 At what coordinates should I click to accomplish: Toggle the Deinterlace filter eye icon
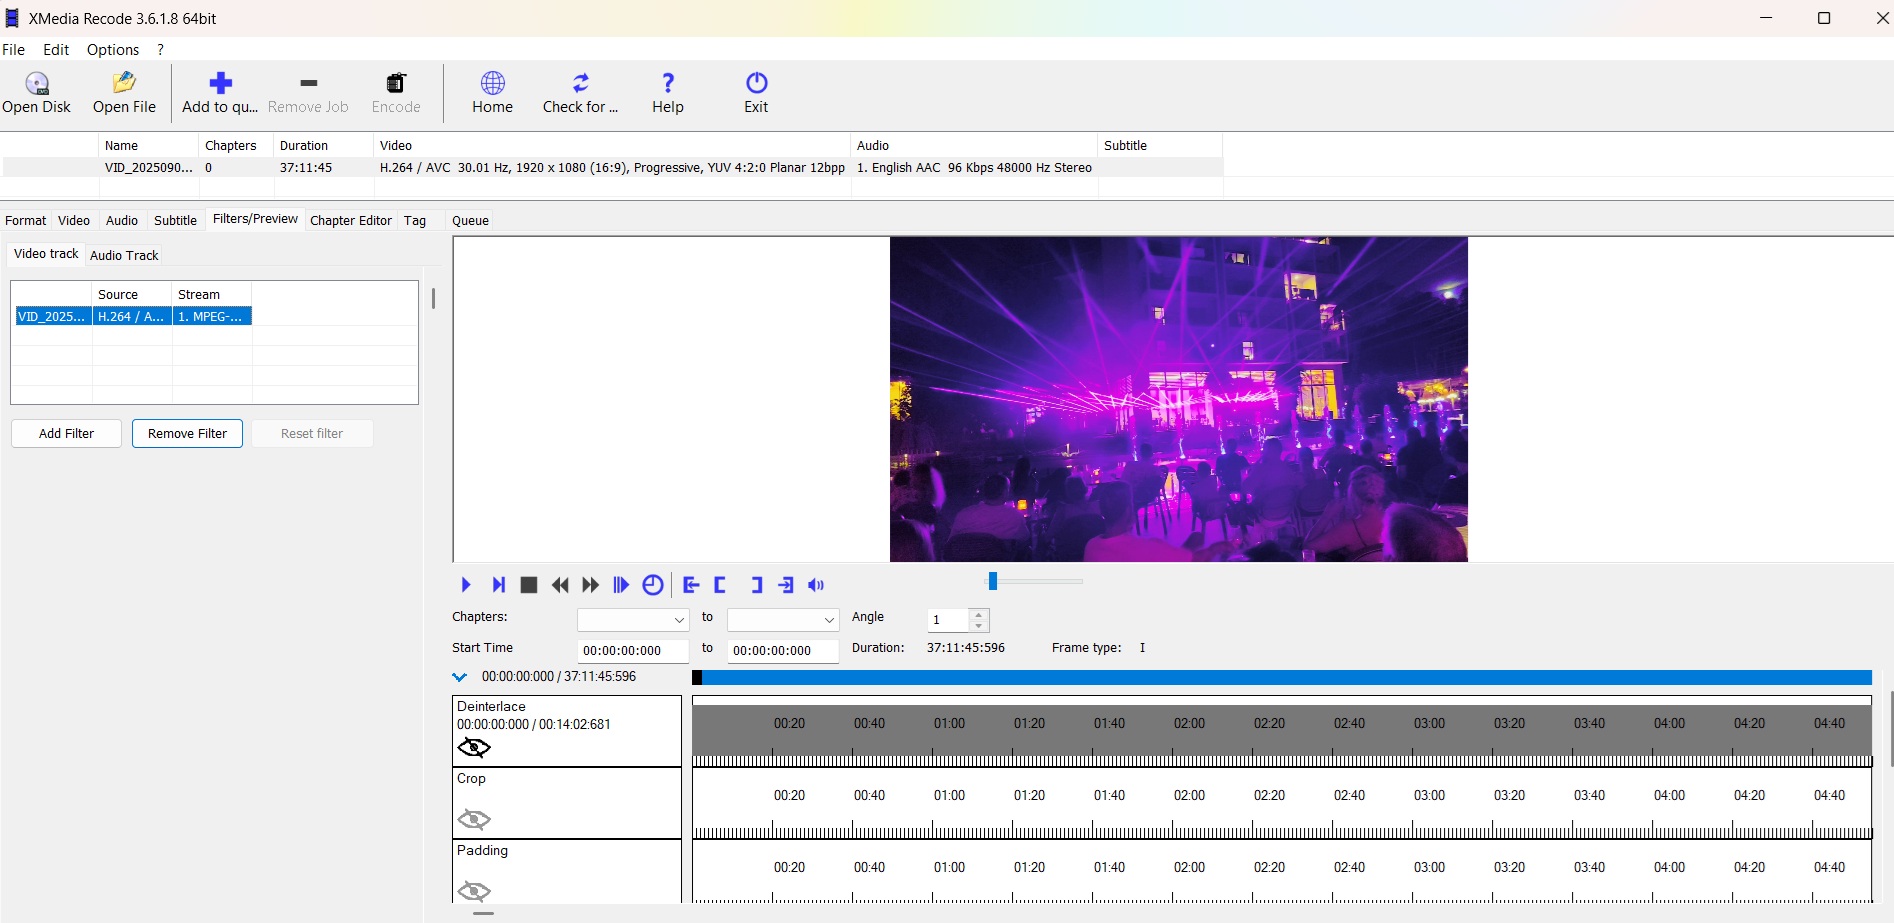[474, 748]
